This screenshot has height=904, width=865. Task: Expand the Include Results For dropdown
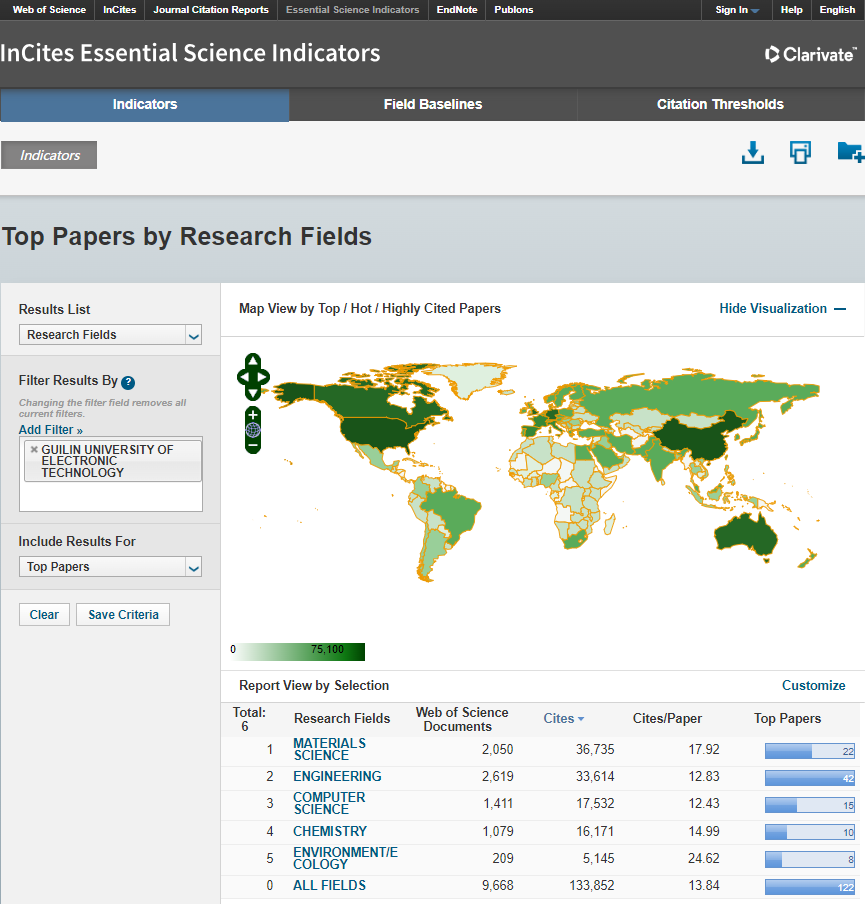(x=110, y=567)
